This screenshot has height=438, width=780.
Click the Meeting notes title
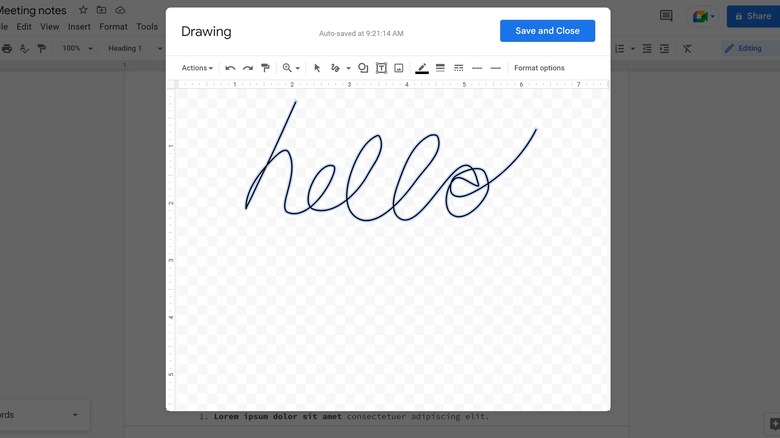pyautogui.click(x=33, y=10)
